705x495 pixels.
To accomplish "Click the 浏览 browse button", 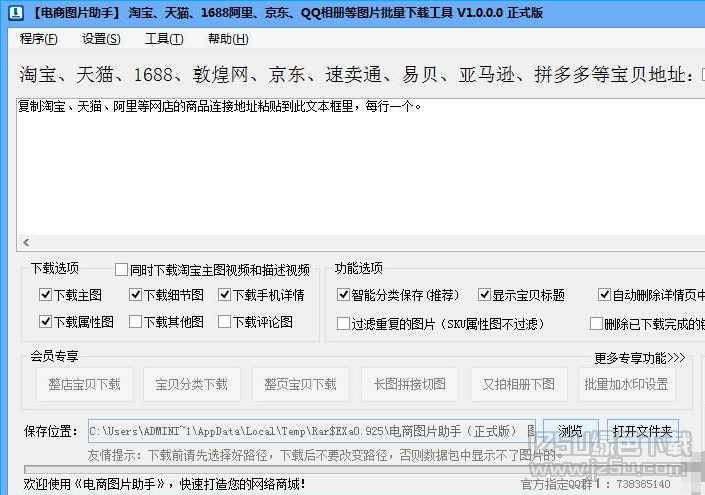I will point(571,431).
